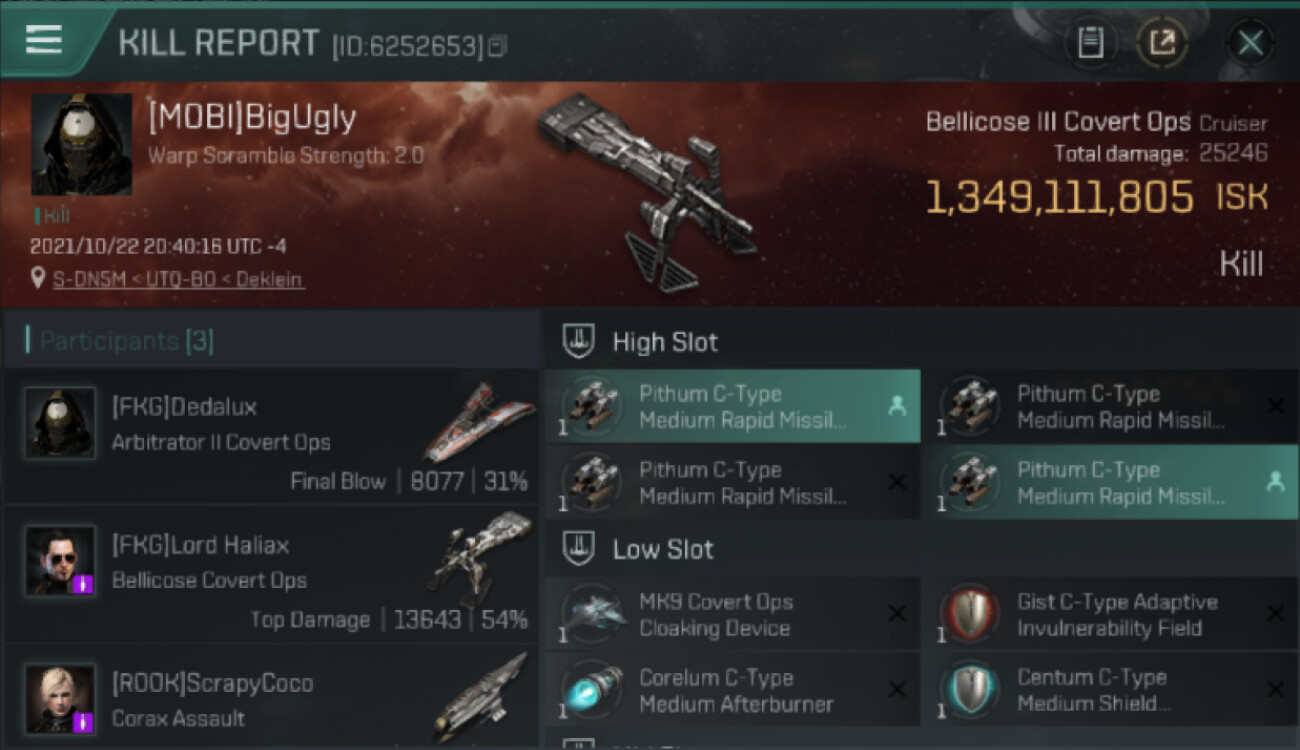The height and width of the screenshot is (750, 1300).
Task: Select the first highlighted Pithum C-Type launcher
Action: click(x=732, y=406)
